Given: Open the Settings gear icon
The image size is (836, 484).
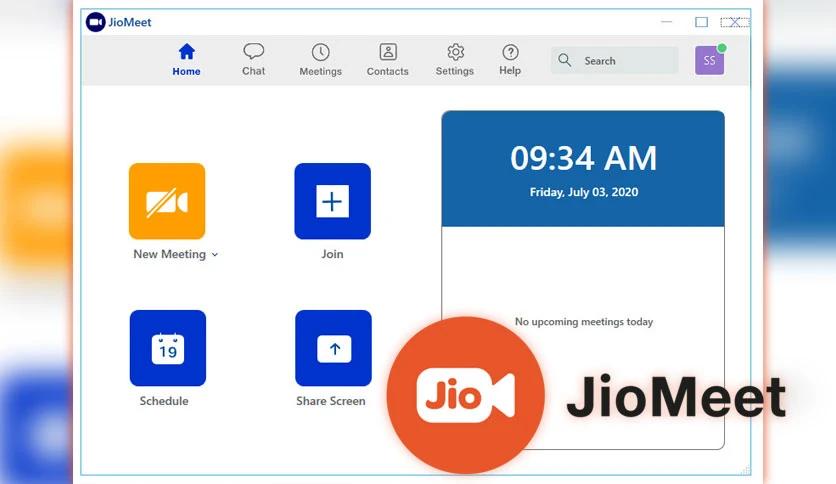Looking at the screenshot, I should [455, 52].
